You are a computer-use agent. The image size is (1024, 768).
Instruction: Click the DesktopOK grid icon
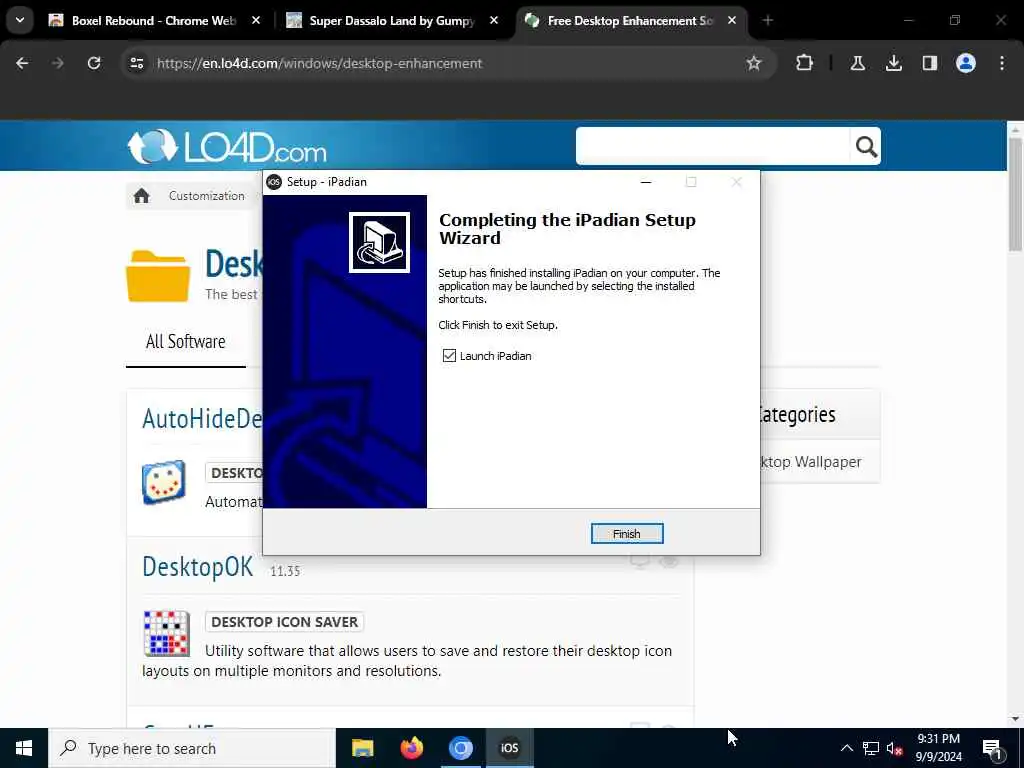pos(167,633)
